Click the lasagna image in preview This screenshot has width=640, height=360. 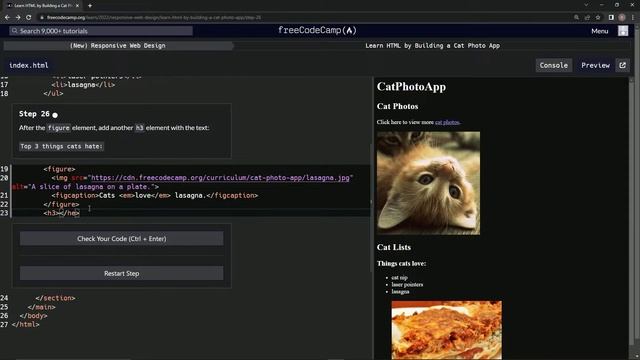click(447, 330)
